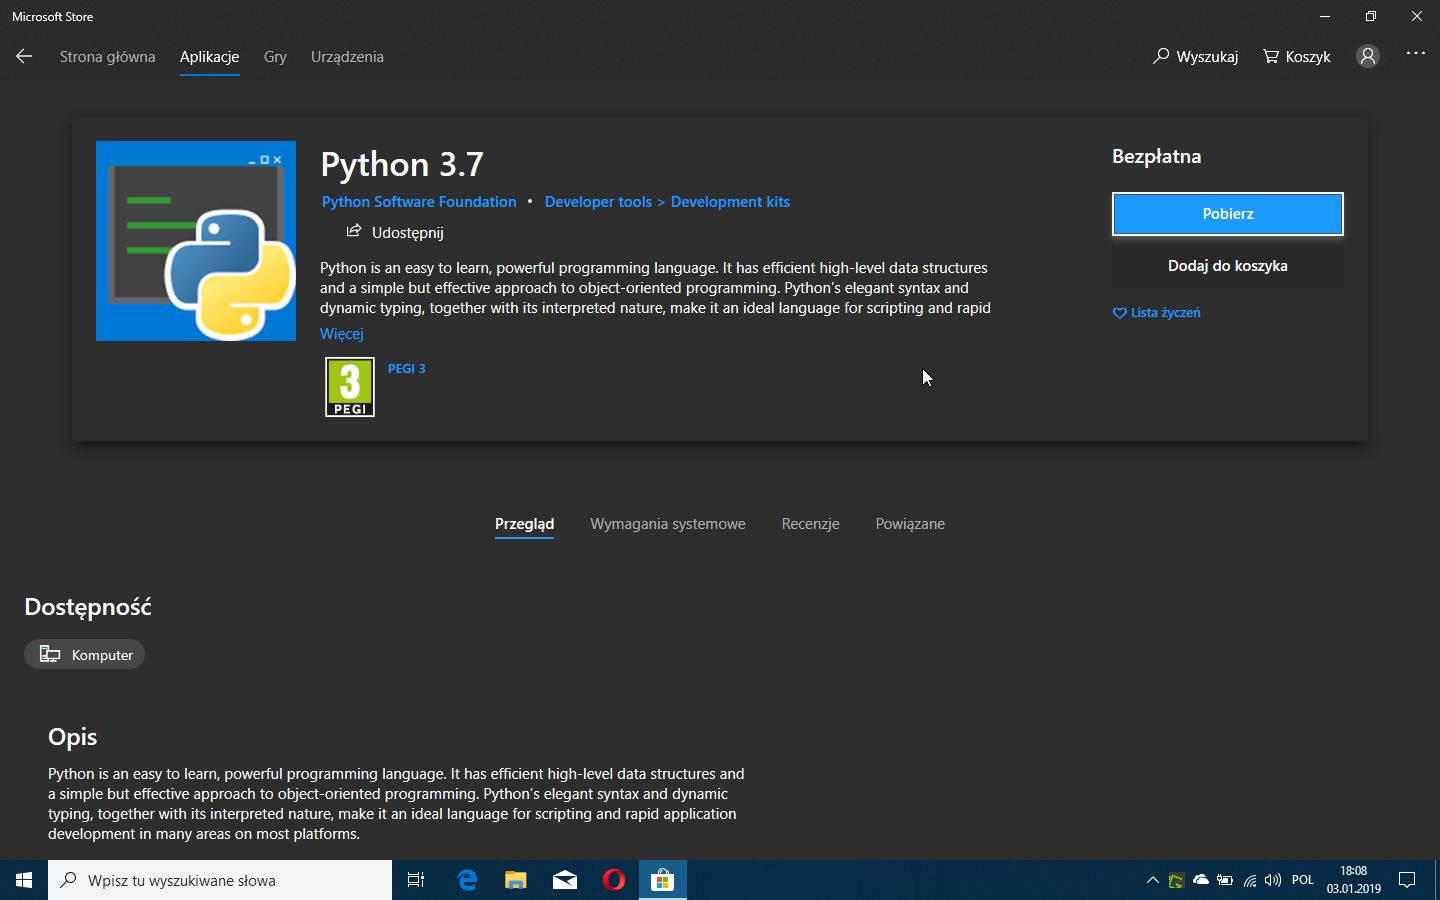The height and width of the screenshot is (900, 1440).
Task: Open Task View on the taskbar
Action: [x=416, y=880]
